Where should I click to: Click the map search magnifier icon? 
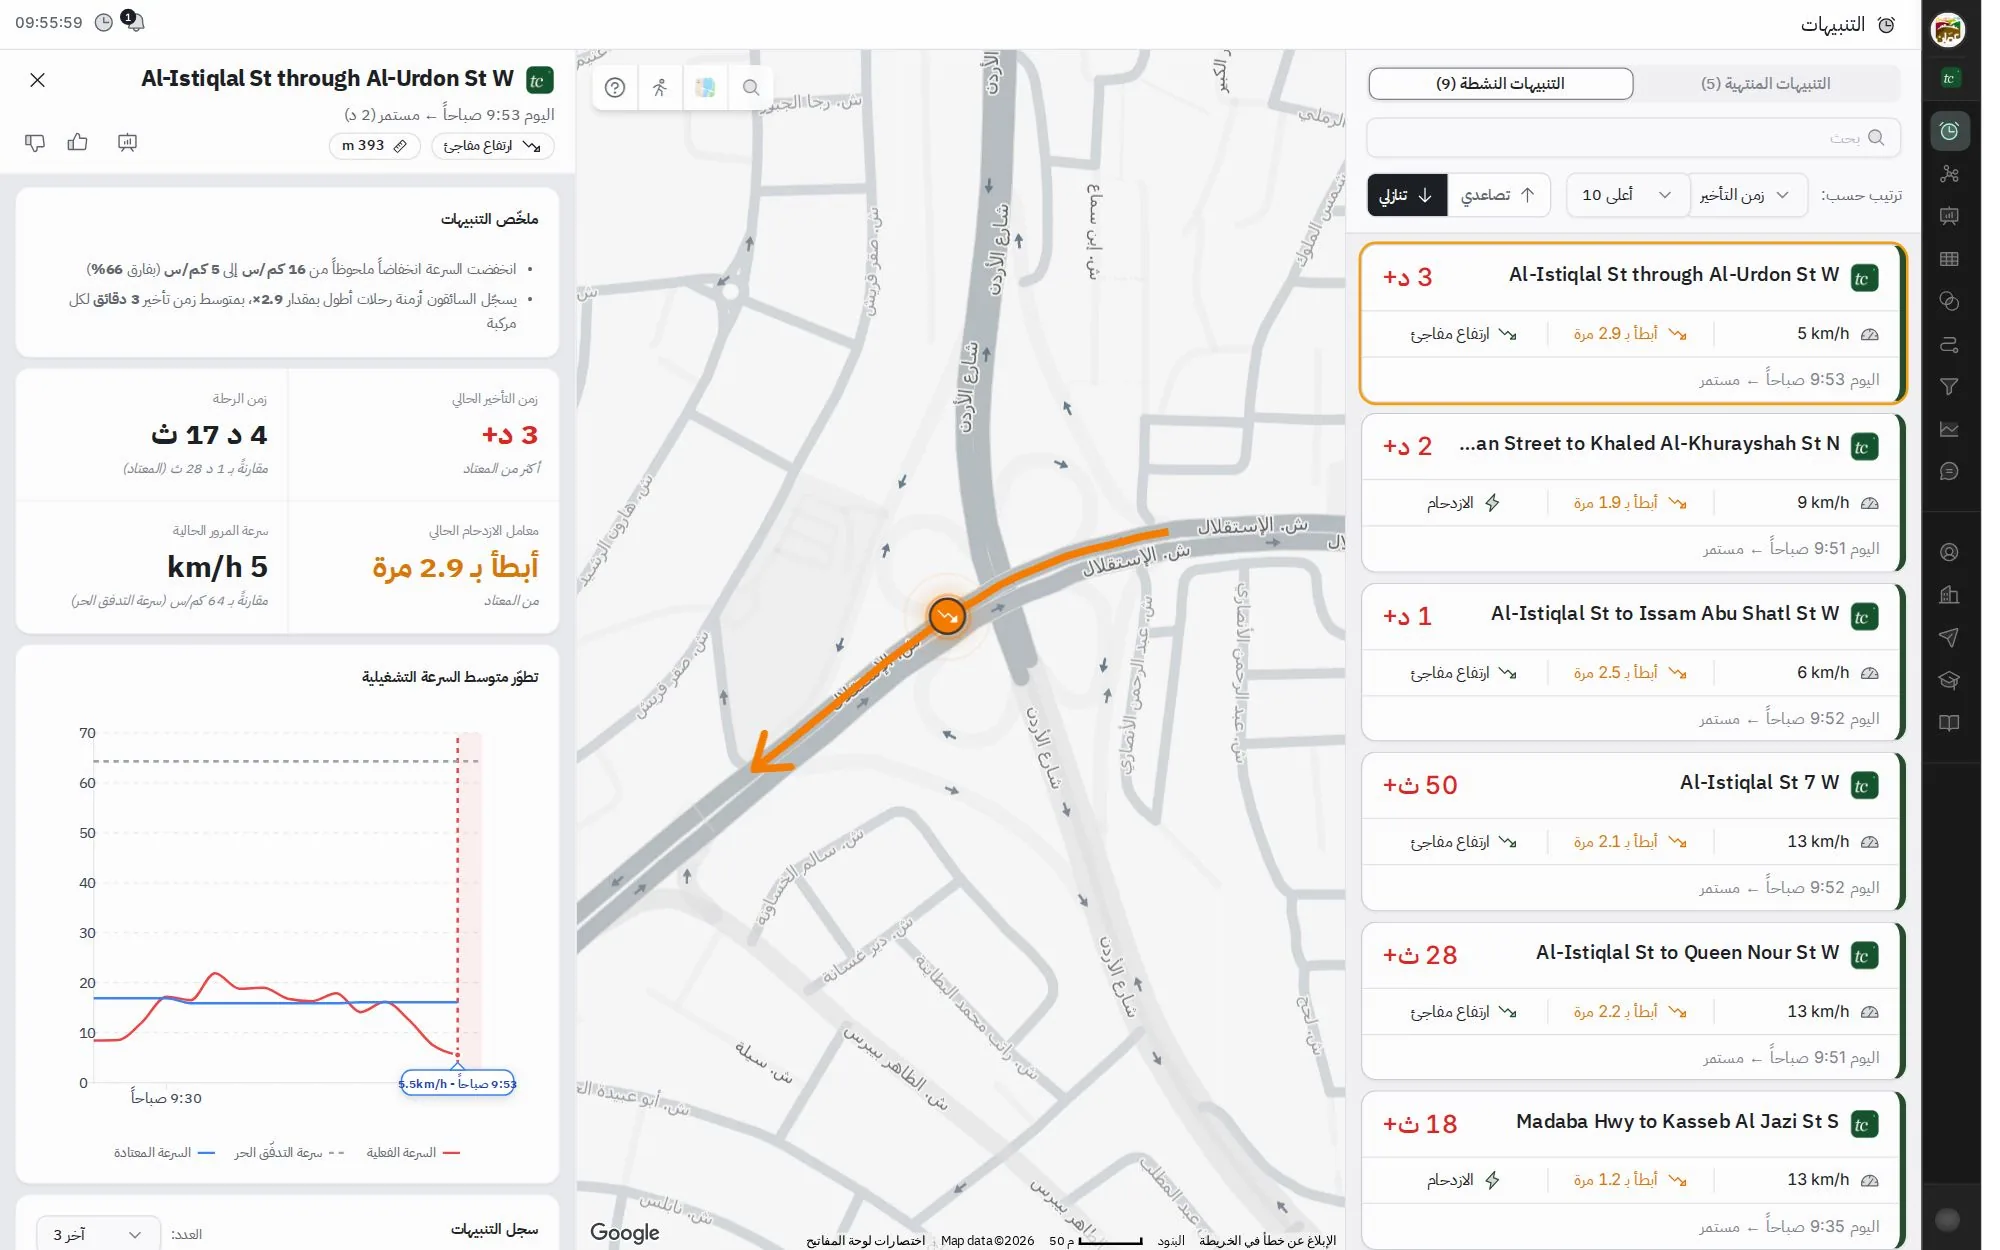point(751,88)
